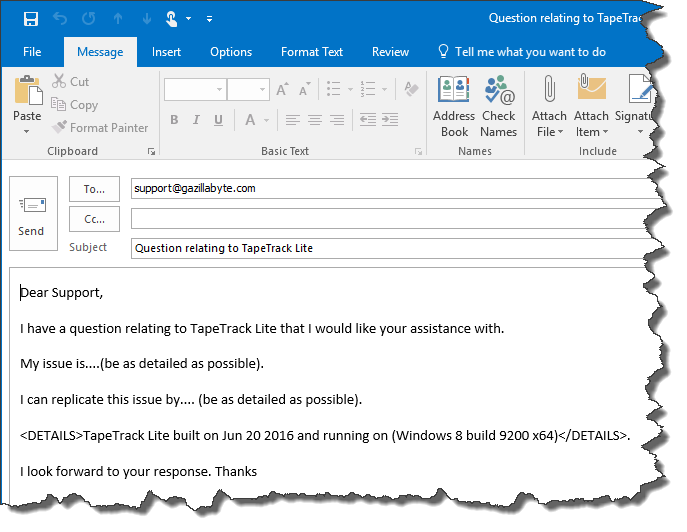This screenshot has height=532, width=687.
Task: Open font color dropdown arrow
Action: tap(266, 120)
